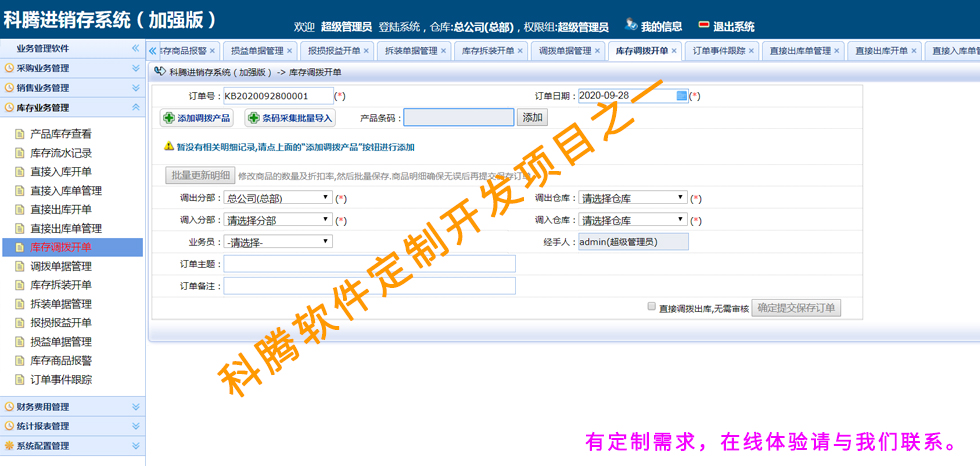
Task: Switch to the 库存拆装开单 tab
Action: (488, 51)
